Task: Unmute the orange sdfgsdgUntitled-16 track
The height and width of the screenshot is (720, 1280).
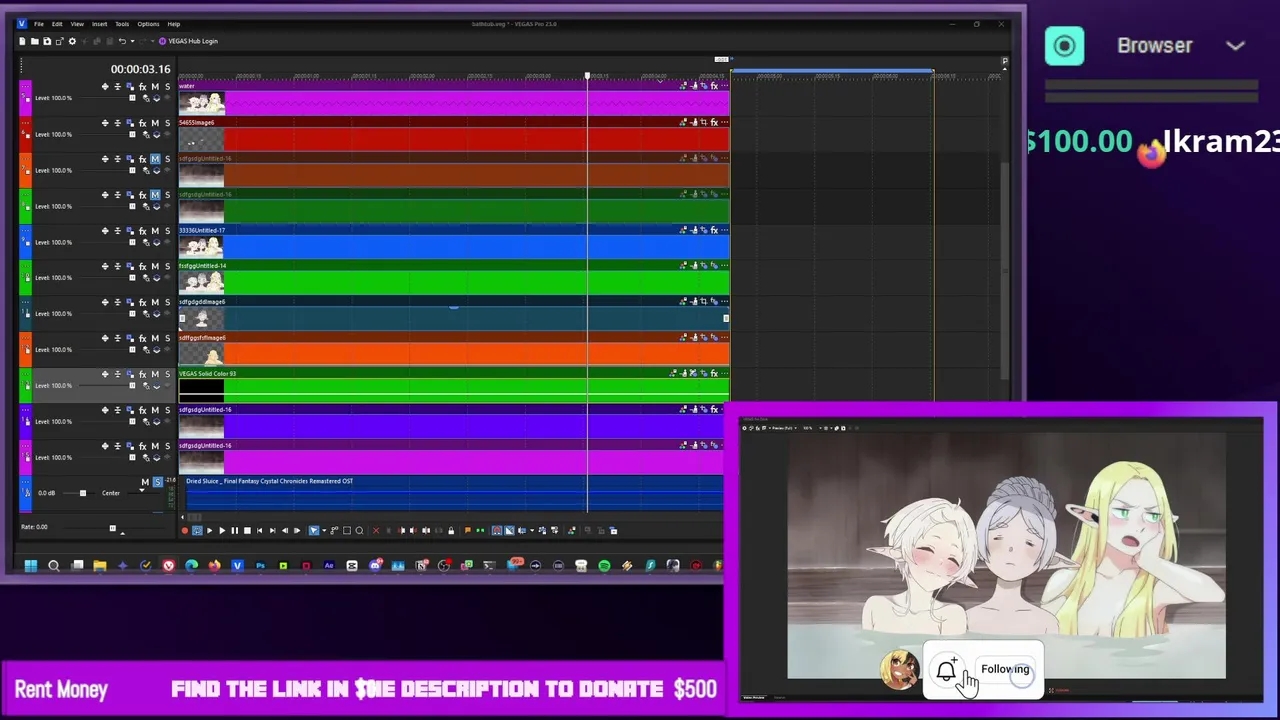Action: point(155,158)
